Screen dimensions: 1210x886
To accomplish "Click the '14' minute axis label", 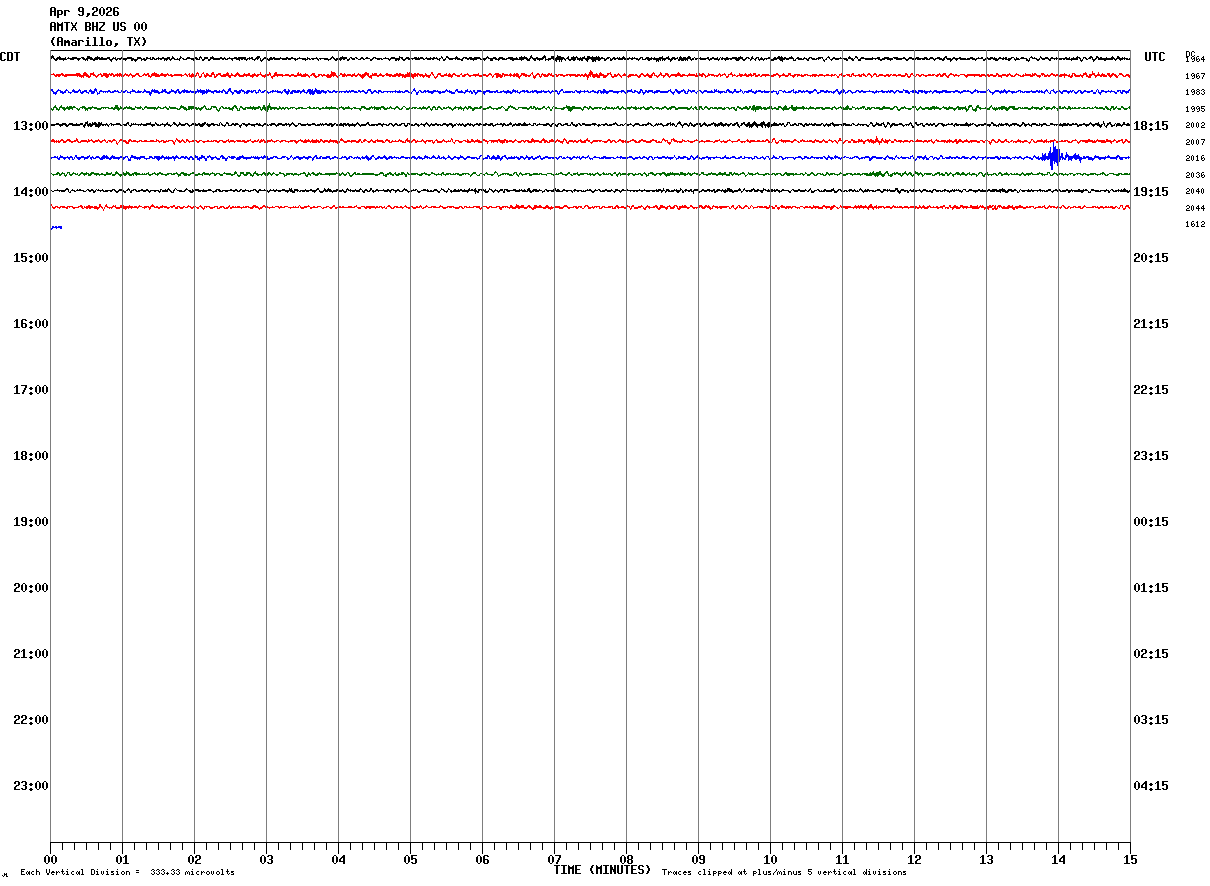I will [1058, 860].
